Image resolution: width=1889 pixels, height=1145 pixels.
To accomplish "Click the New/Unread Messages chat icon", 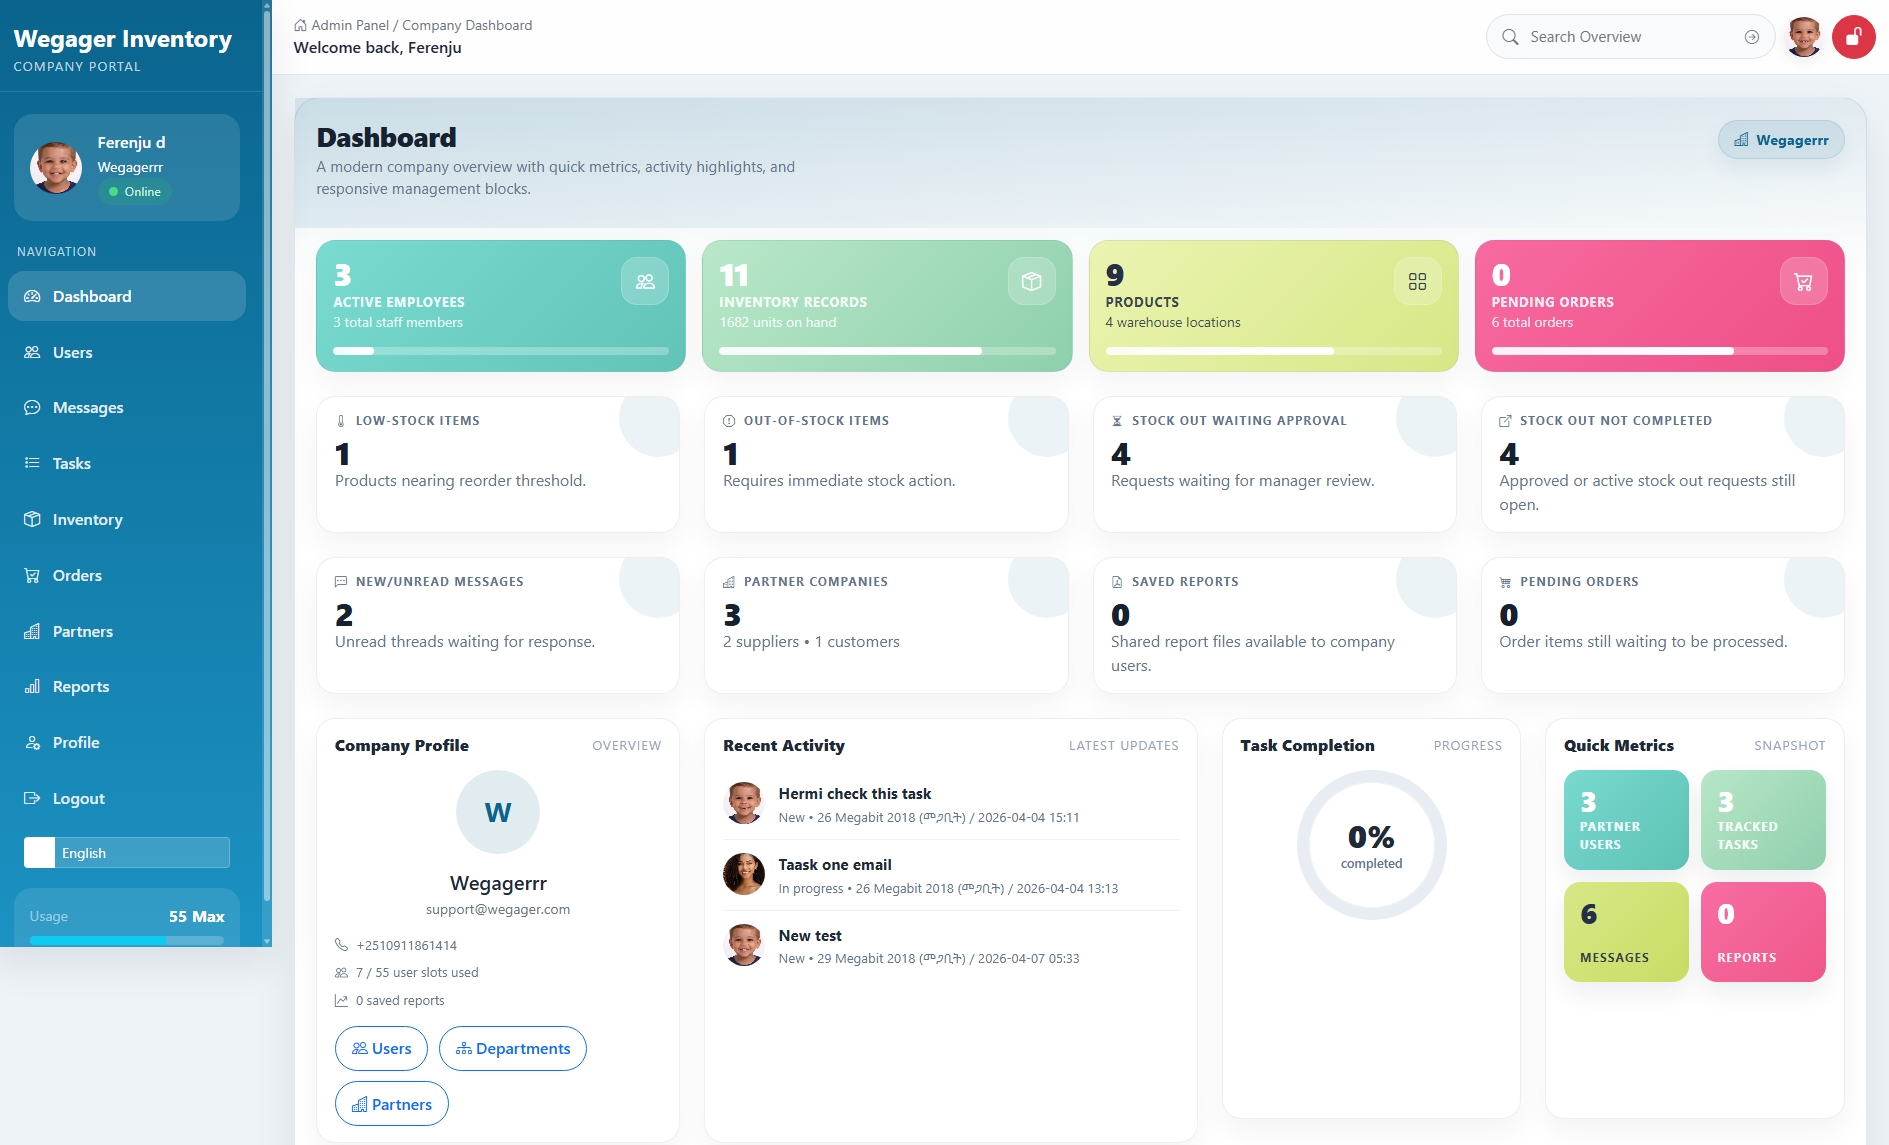I will pyautogui.click(x=341, y=582).
